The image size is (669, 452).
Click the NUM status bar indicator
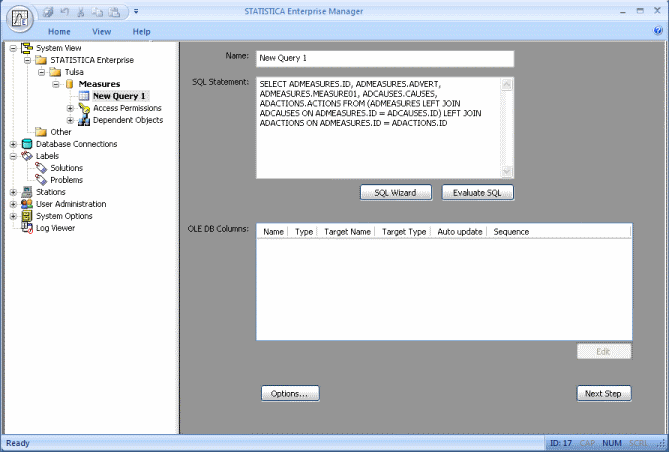pyautogui.click(x=612, y=443)
